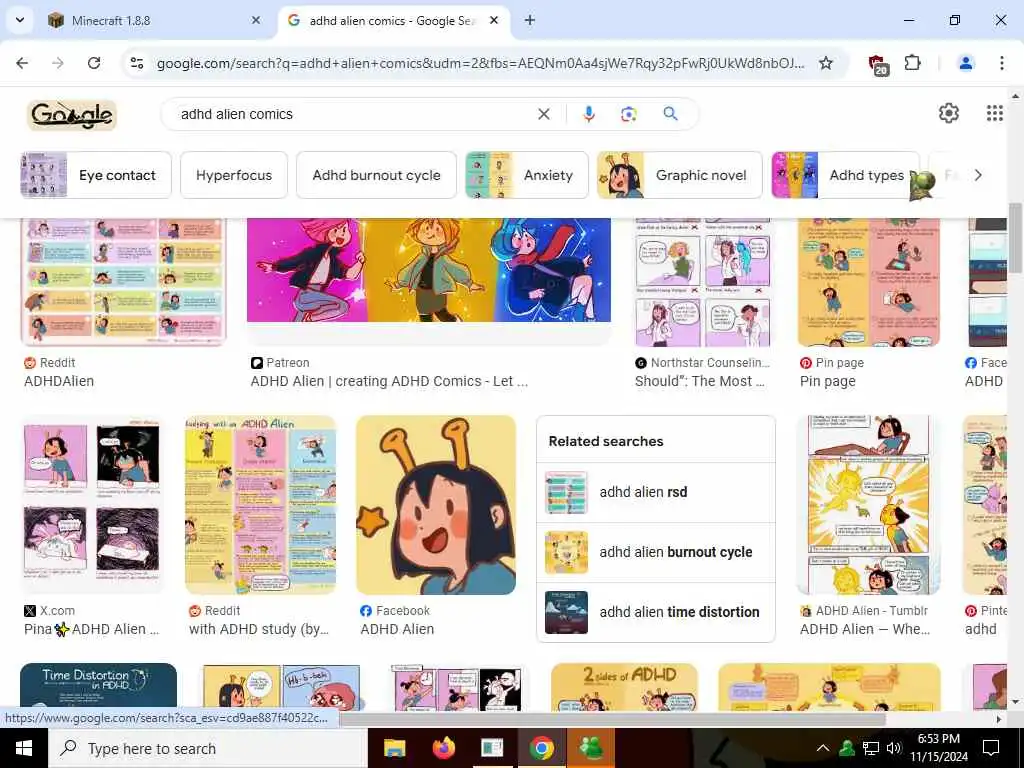Open a new browser tab with plus
This screenshot has width=1024, height=768.
click(x=530, y=20)
